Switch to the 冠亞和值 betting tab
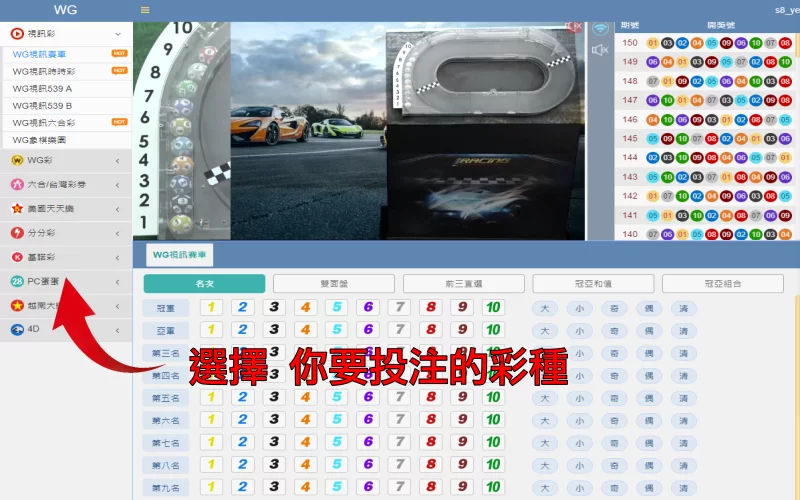This screenshot has height=500, width=800. tap(593, 284)
